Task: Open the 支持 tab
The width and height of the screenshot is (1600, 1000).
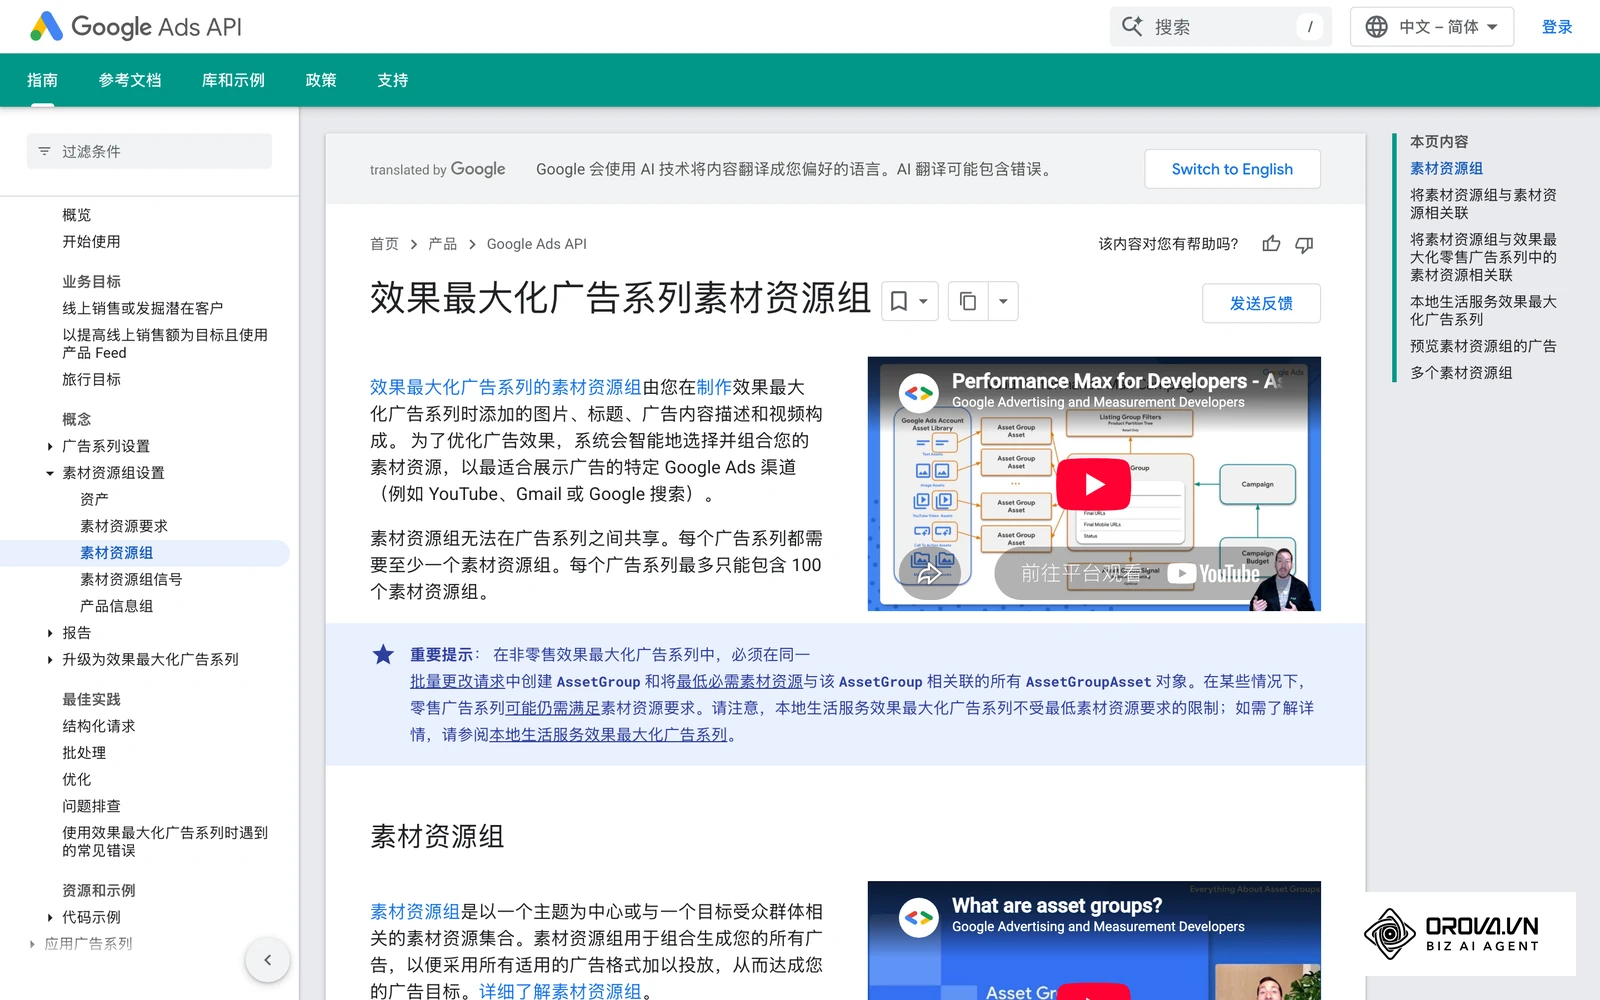Action: 393,80
